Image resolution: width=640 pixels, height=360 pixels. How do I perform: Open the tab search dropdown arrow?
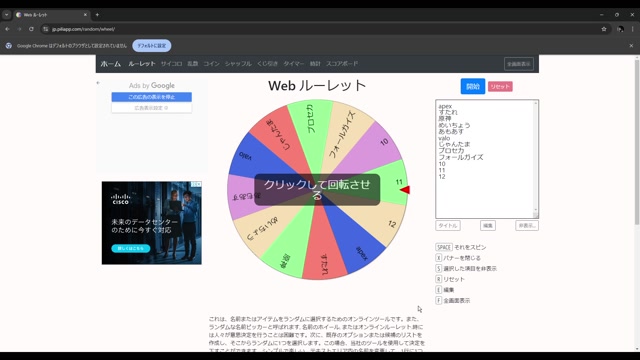(7, 15)
